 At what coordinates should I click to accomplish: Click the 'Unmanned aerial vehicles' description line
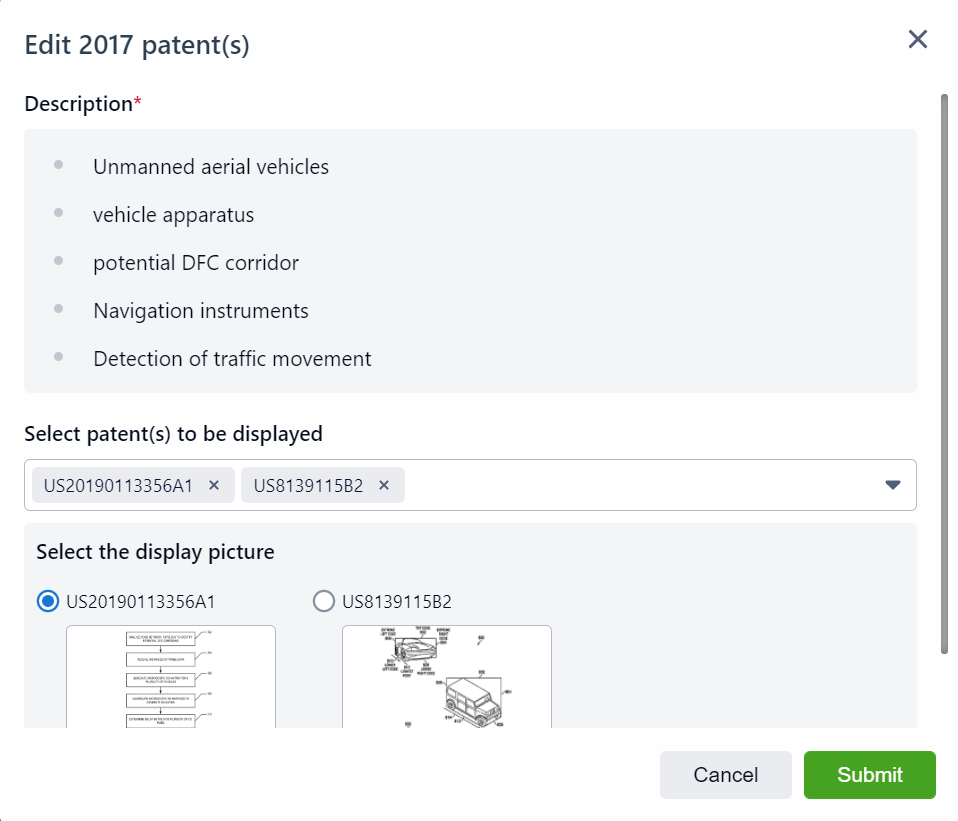pyautogui.click(x=211, y=167)
